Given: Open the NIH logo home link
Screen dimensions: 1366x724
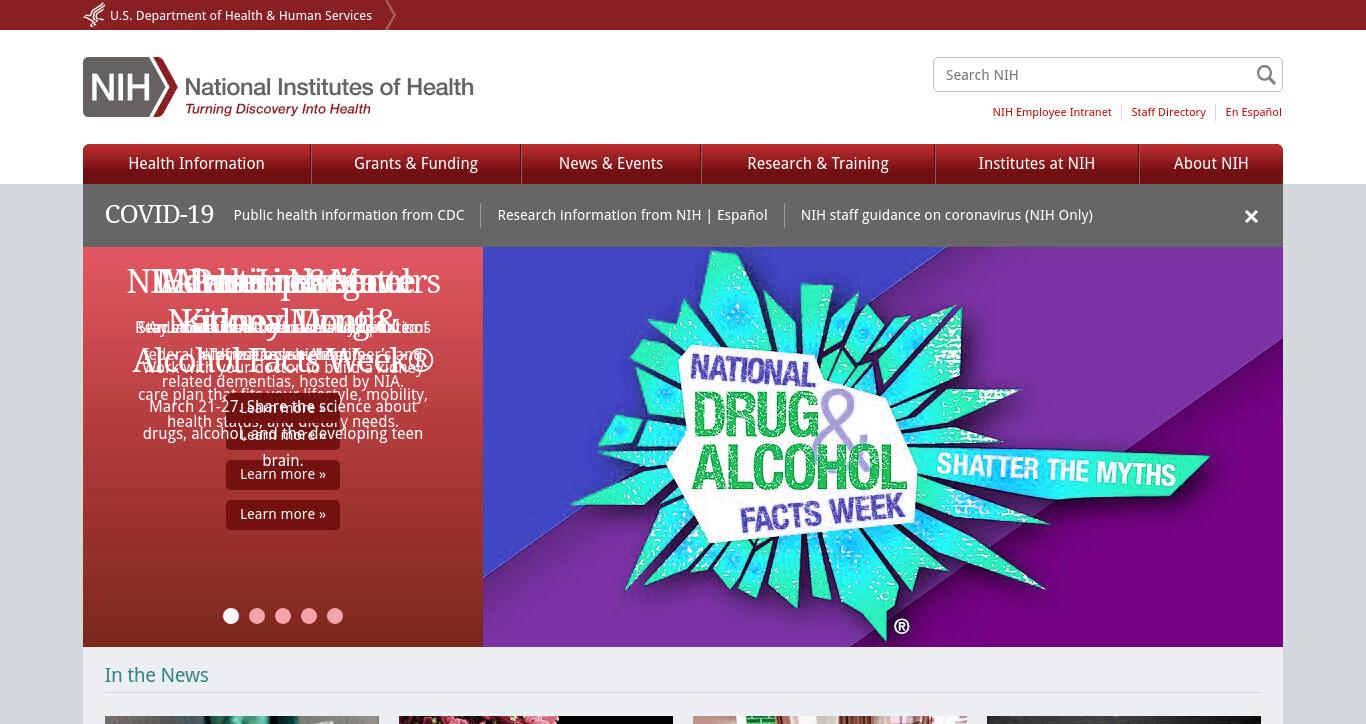Looking at the screenshot, I should (x=278, y=87).
